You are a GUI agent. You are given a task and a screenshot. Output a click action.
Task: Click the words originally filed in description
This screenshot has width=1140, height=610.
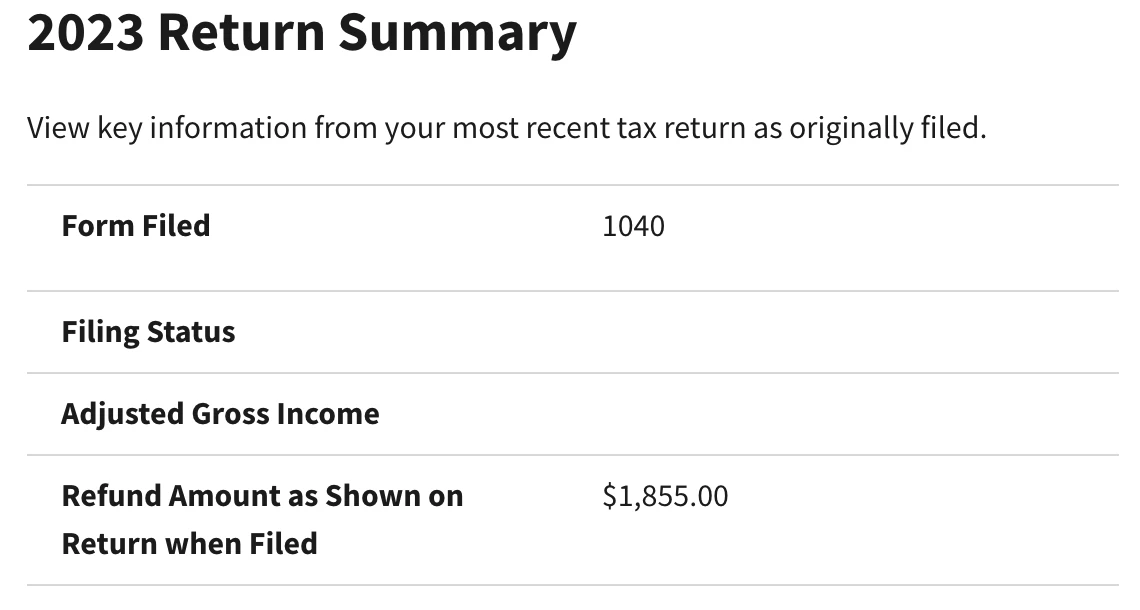888,129
